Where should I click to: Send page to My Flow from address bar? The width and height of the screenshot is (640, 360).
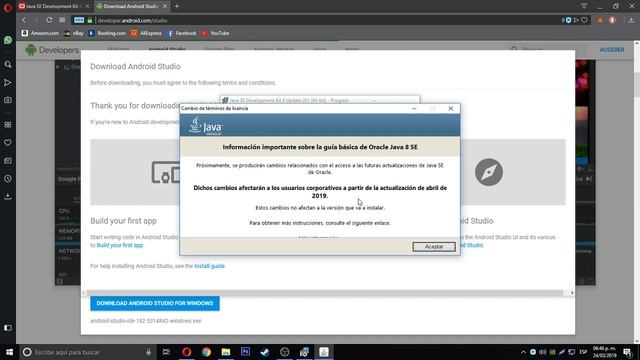576,20
